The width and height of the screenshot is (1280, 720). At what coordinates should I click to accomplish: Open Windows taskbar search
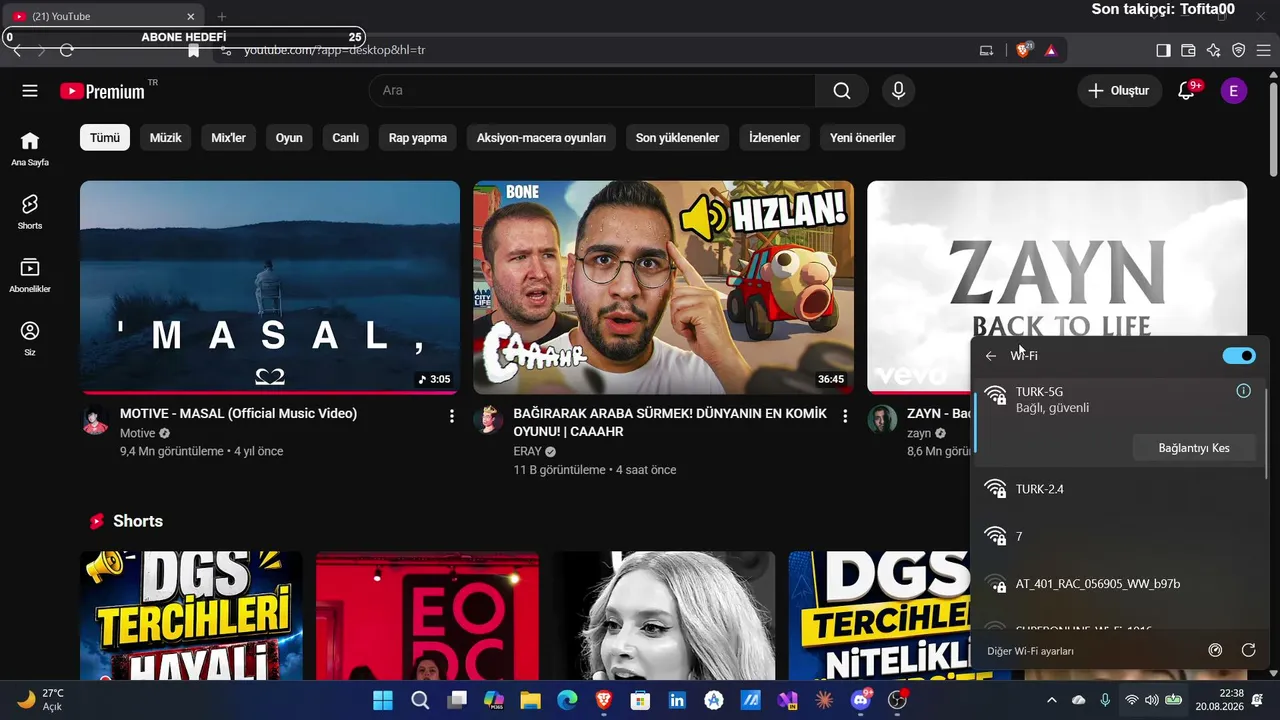pyautogui.click(x=420, y=700)
